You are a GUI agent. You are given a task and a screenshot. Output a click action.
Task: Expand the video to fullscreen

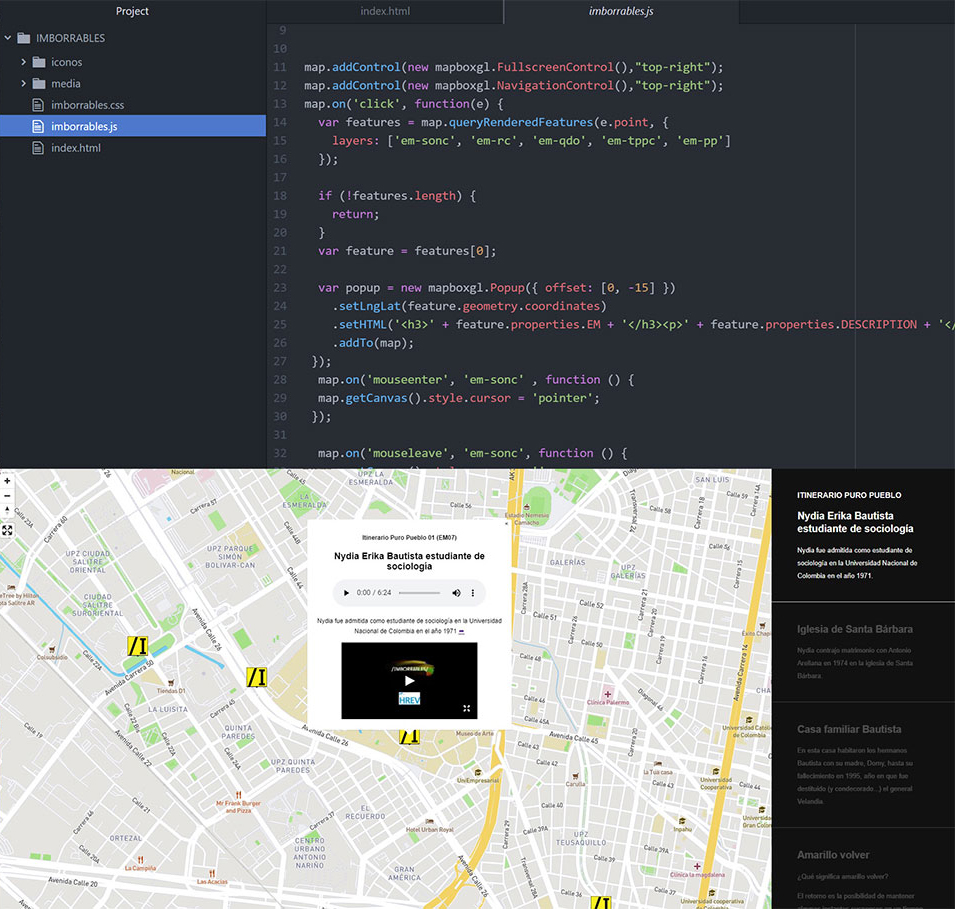[466, 708]
